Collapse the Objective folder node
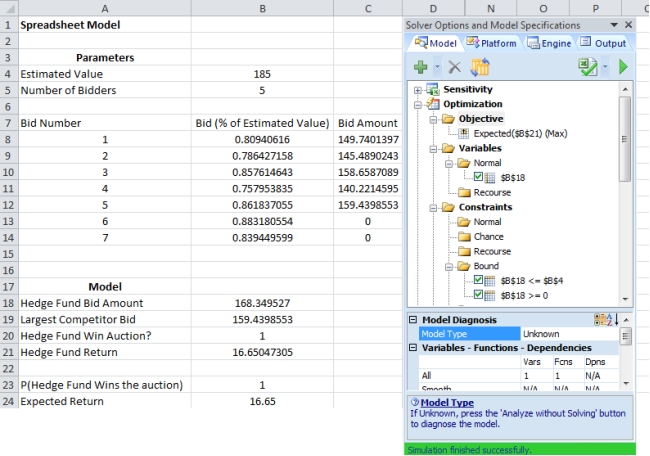Screen dimensions: 650x456 click(x=433, y=120)
